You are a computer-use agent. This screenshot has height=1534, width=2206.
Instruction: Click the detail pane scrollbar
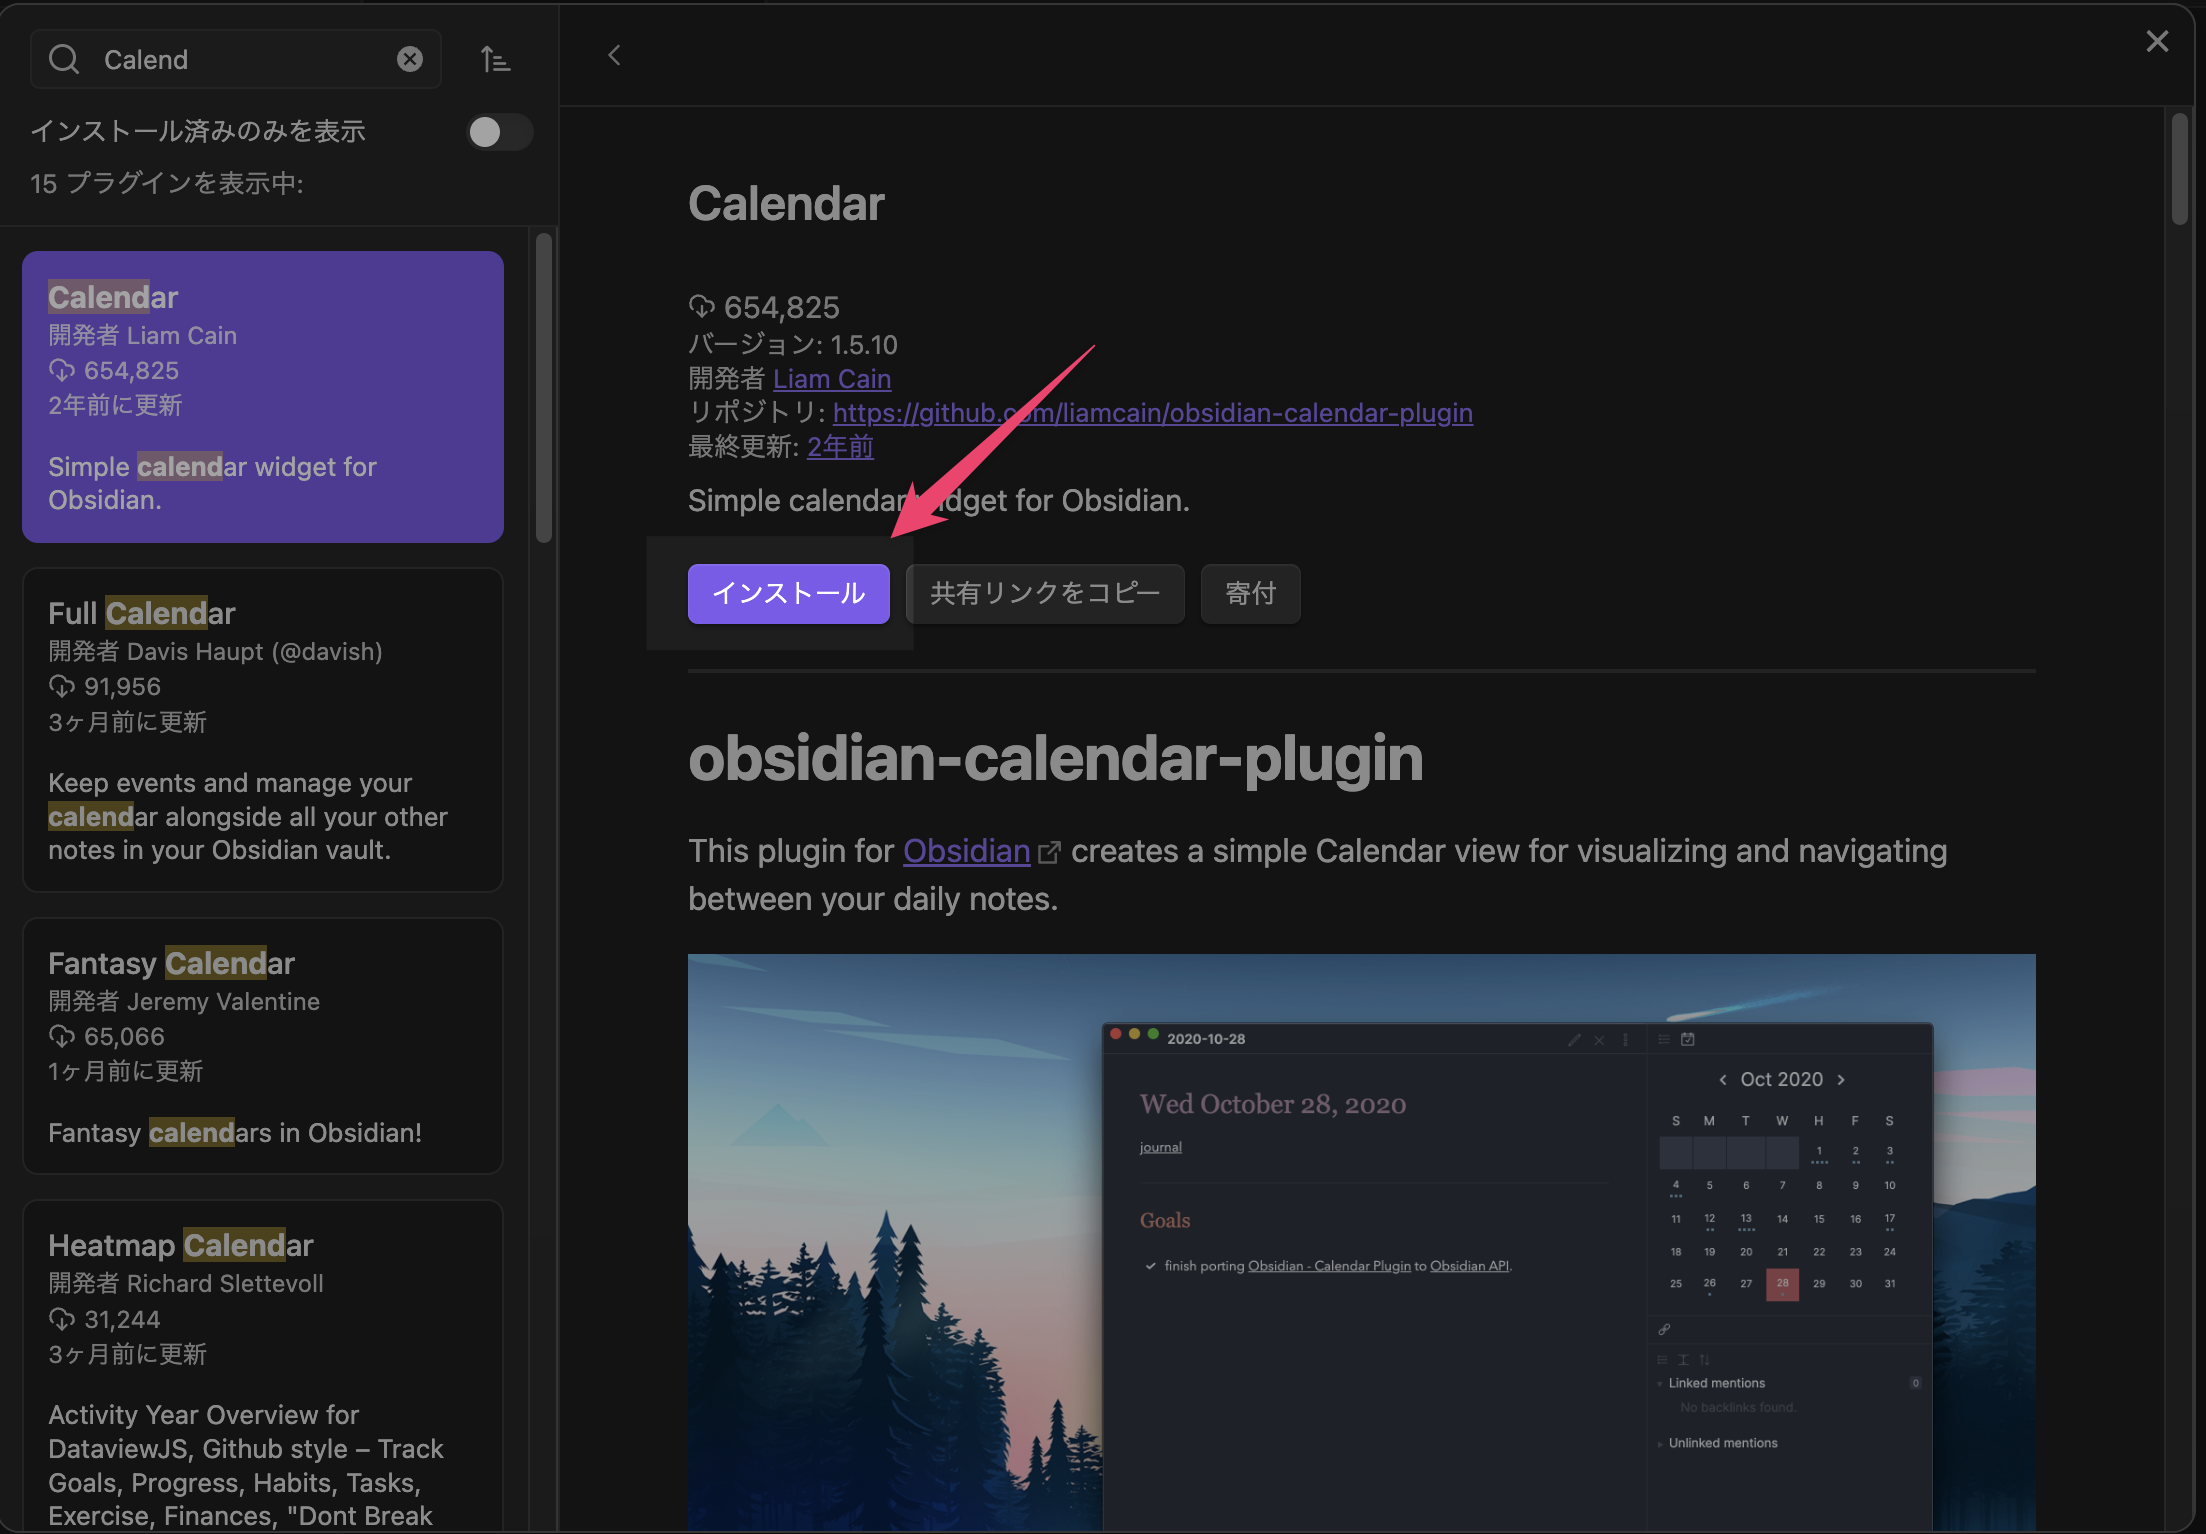2179,170
